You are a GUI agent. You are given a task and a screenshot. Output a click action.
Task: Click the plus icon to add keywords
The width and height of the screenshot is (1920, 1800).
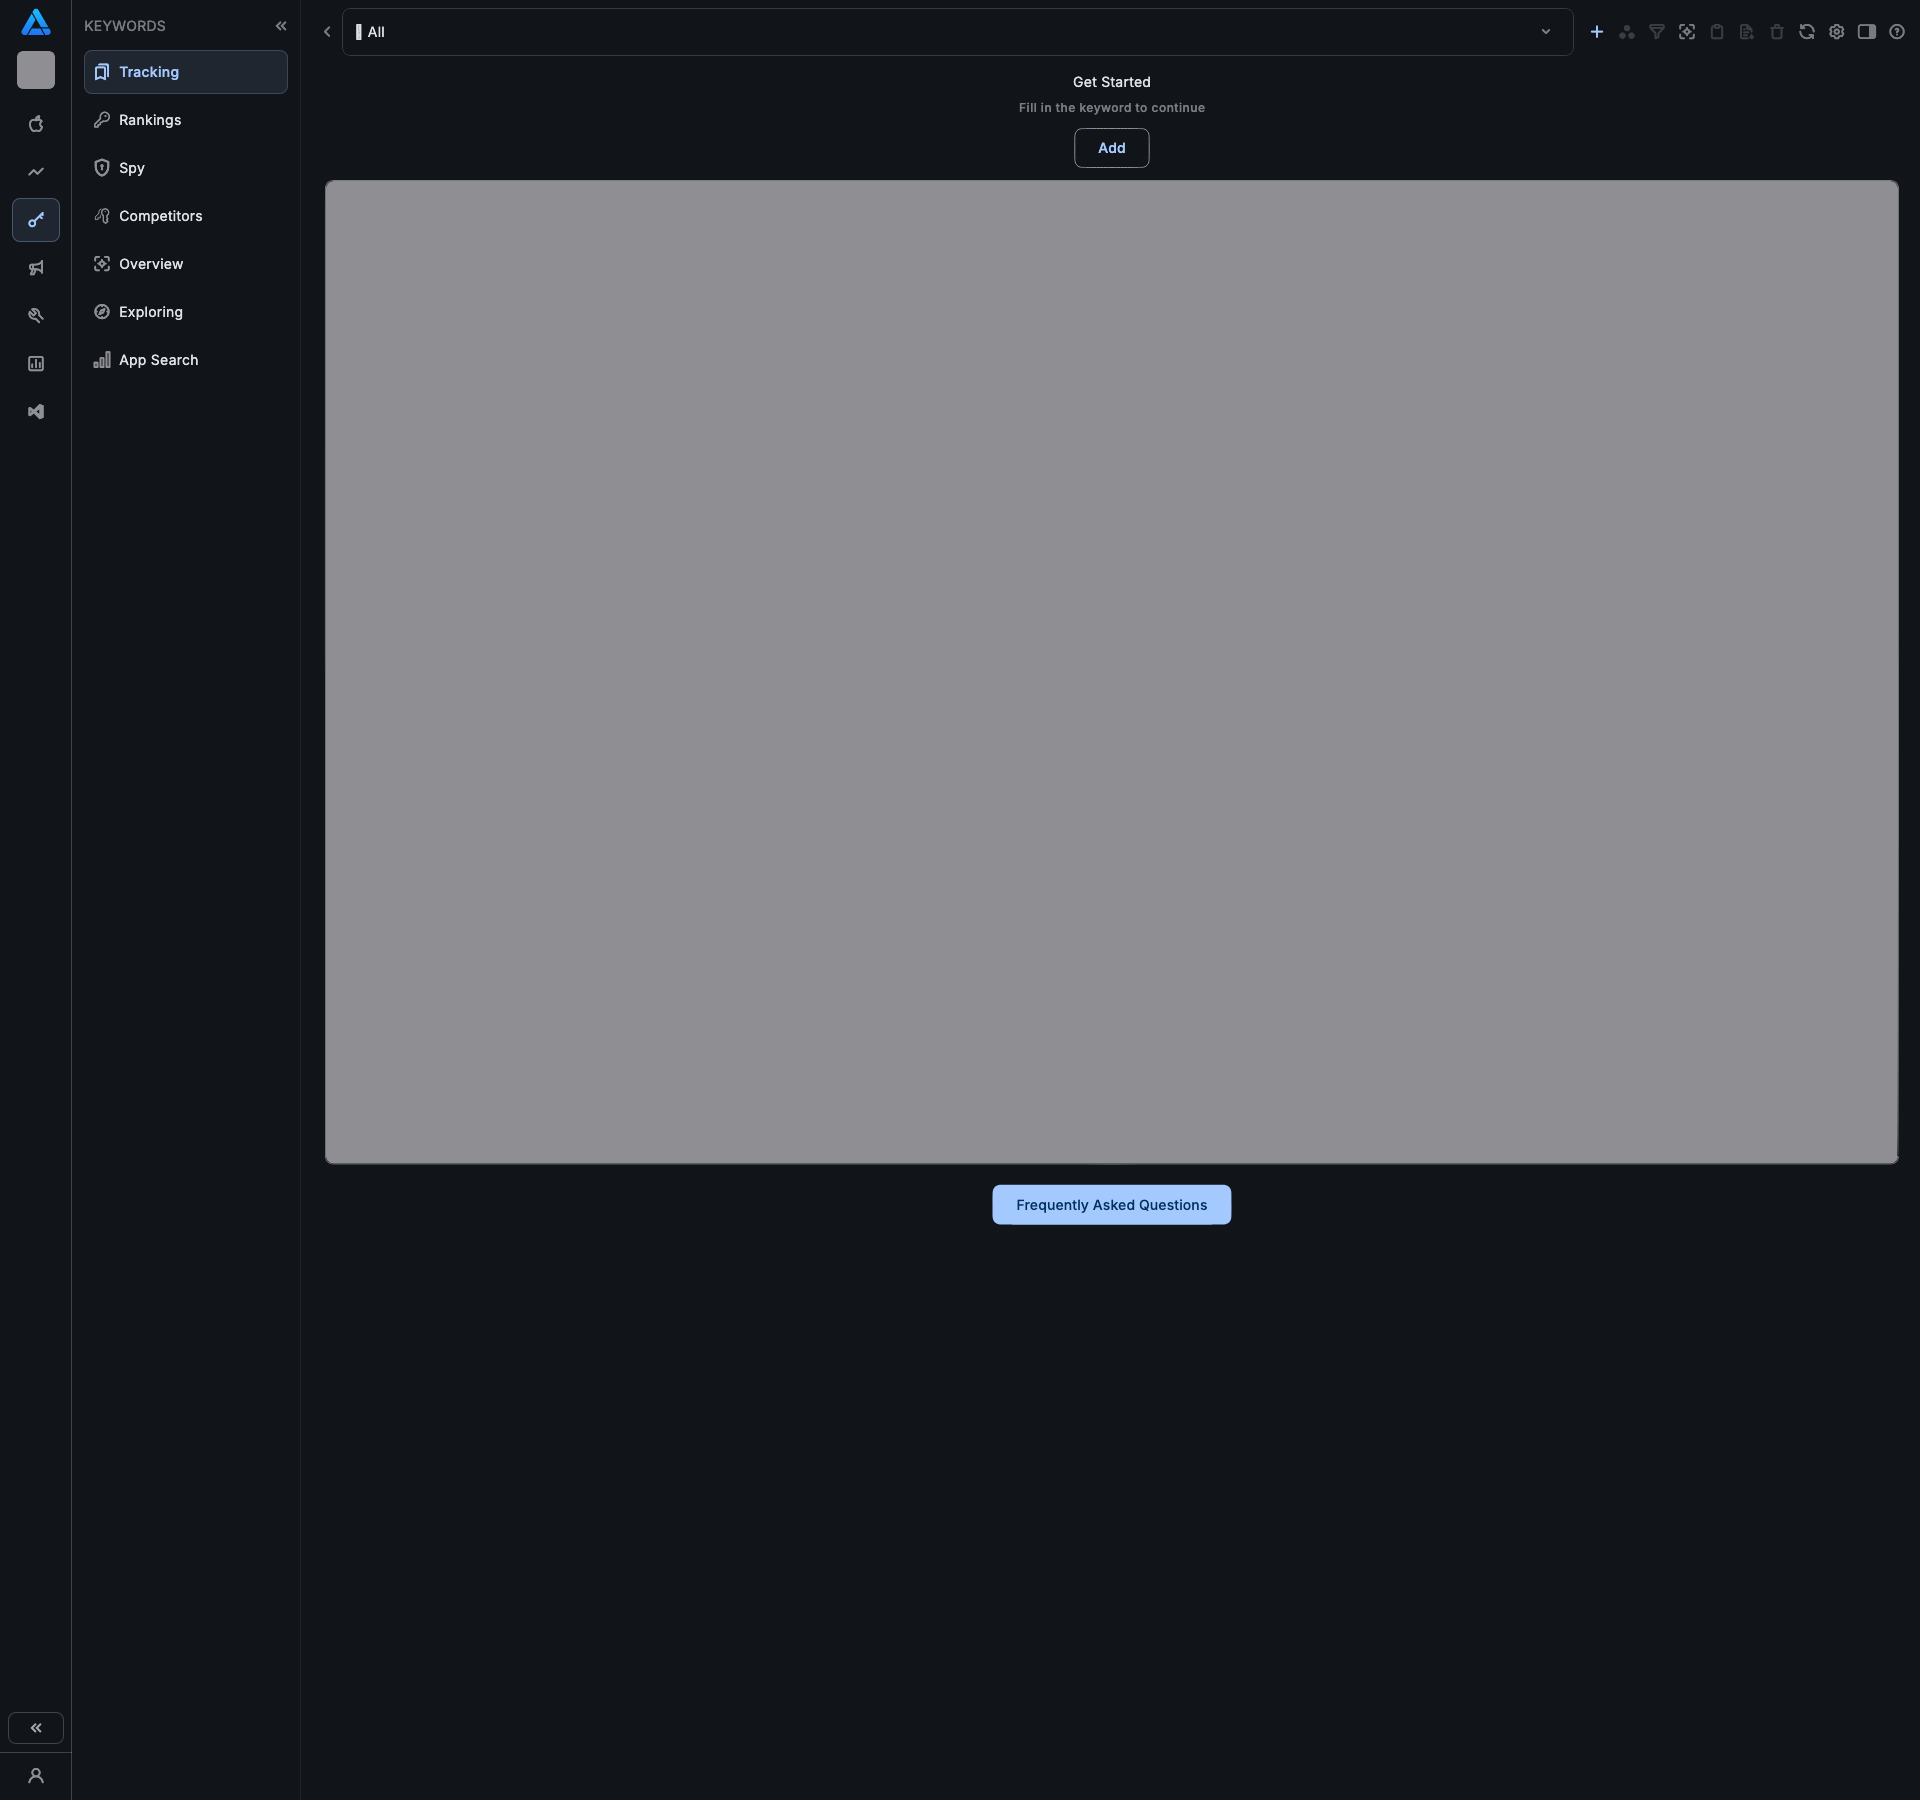point(1597,32)
